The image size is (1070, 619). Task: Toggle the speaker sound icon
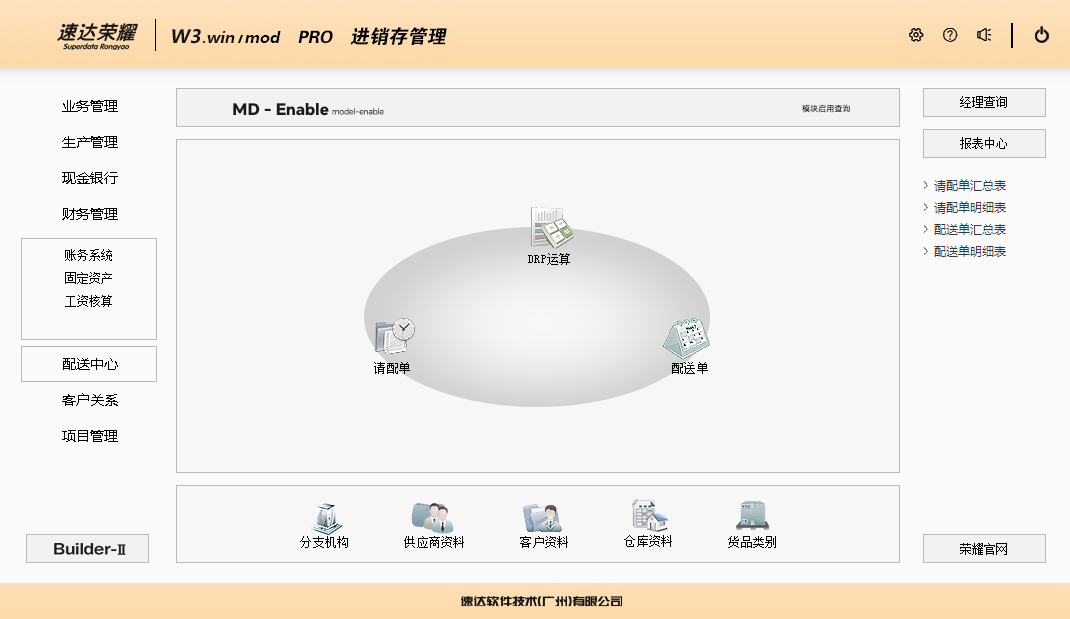click(x=984, y=35)
